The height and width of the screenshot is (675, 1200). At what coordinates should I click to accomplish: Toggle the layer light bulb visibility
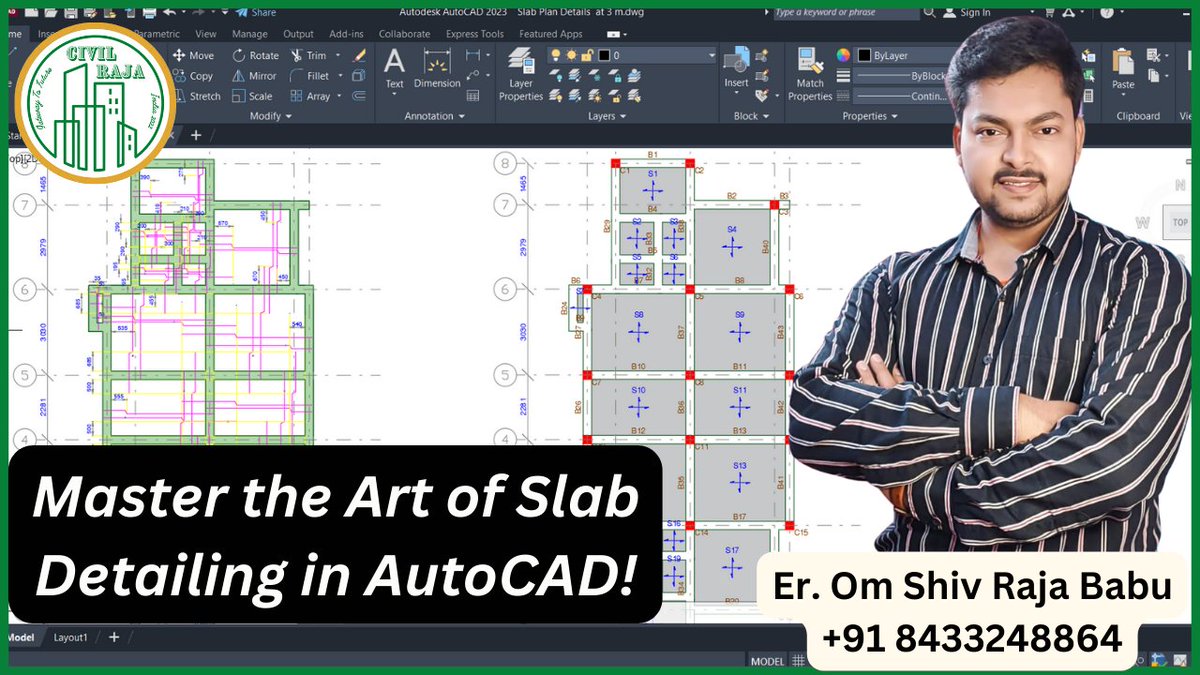[x=557, y=55]
